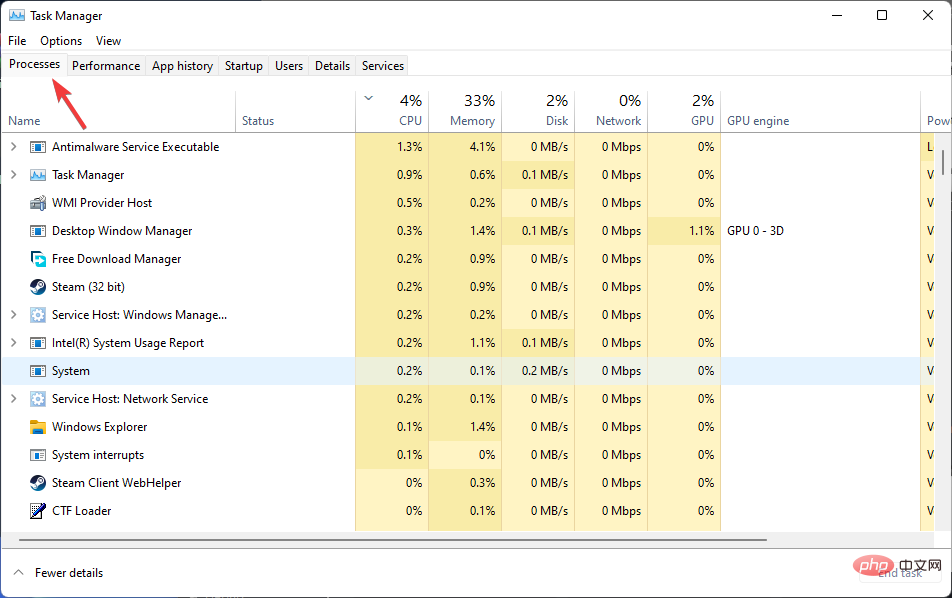Switch to the Performance tab
Image resolution: width=952 pixels, height=598 pixels.
point(105,65)
